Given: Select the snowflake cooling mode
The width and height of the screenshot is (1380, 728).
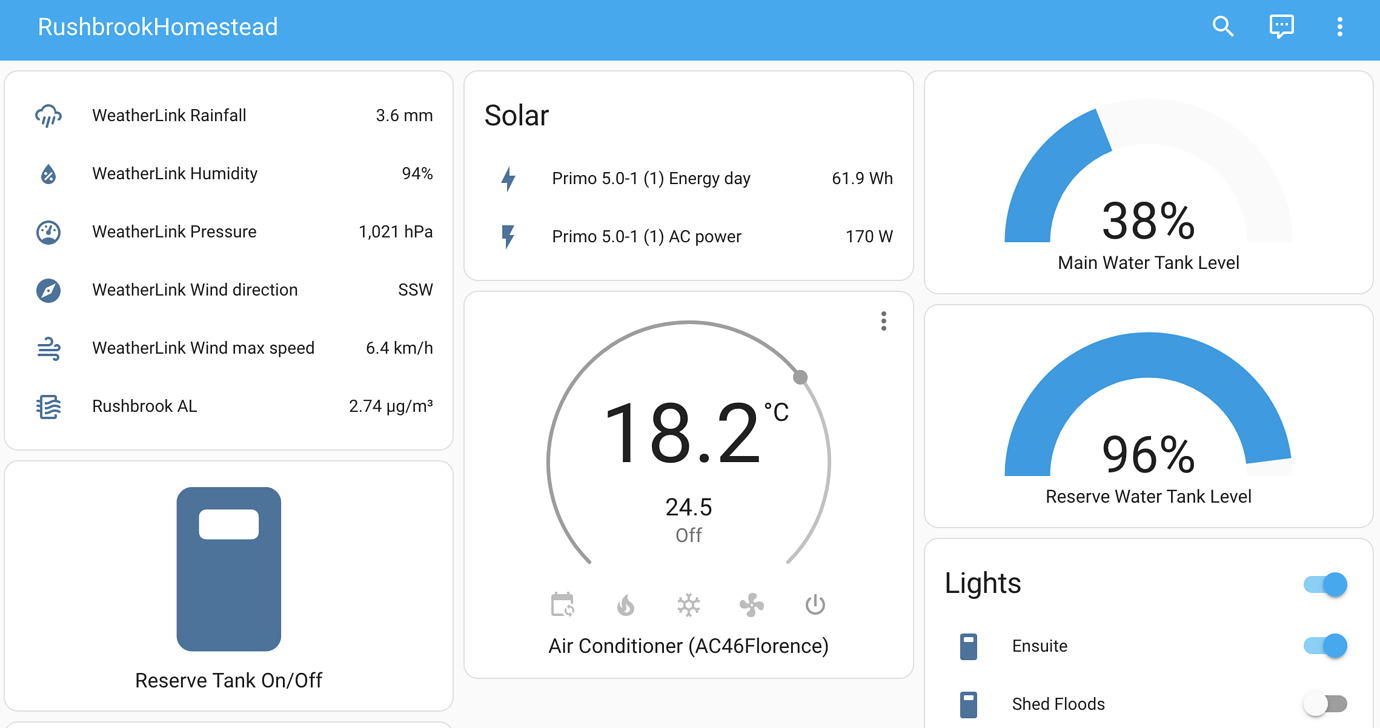Looking at the screenshot, I should (688, 604).
